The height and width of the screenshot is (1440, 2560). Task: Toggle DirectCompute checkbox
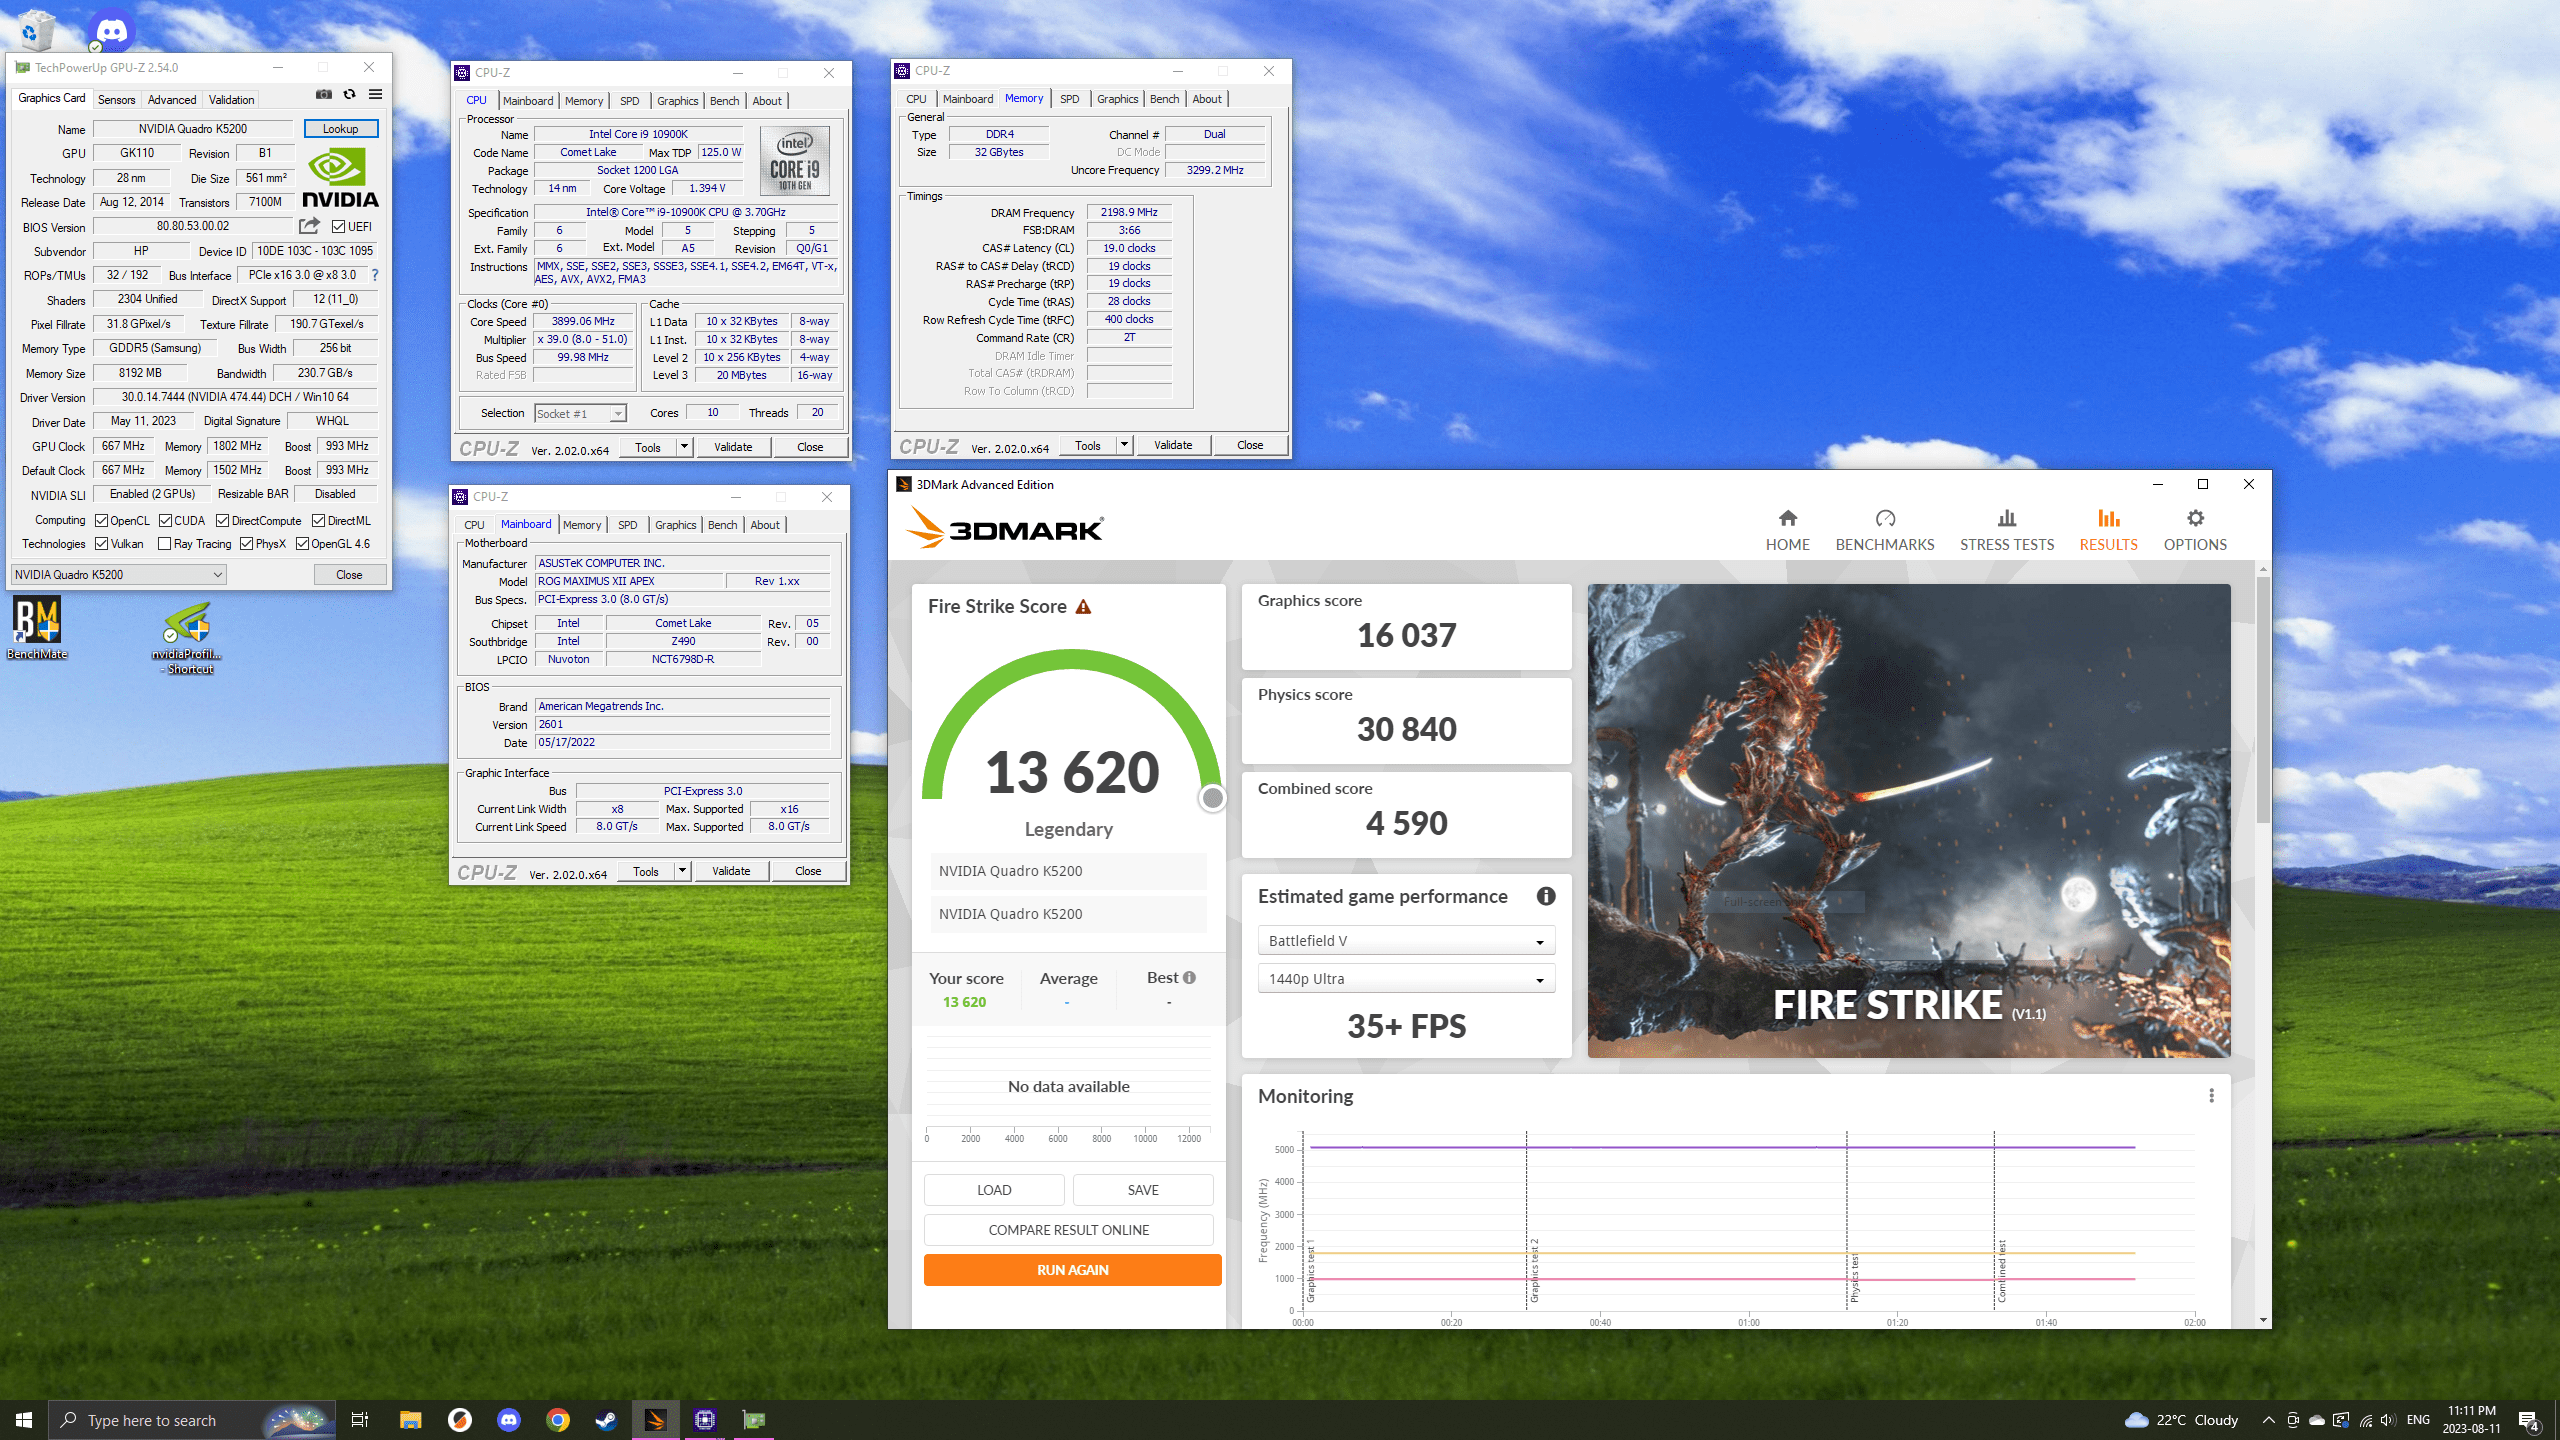[223, 520]
